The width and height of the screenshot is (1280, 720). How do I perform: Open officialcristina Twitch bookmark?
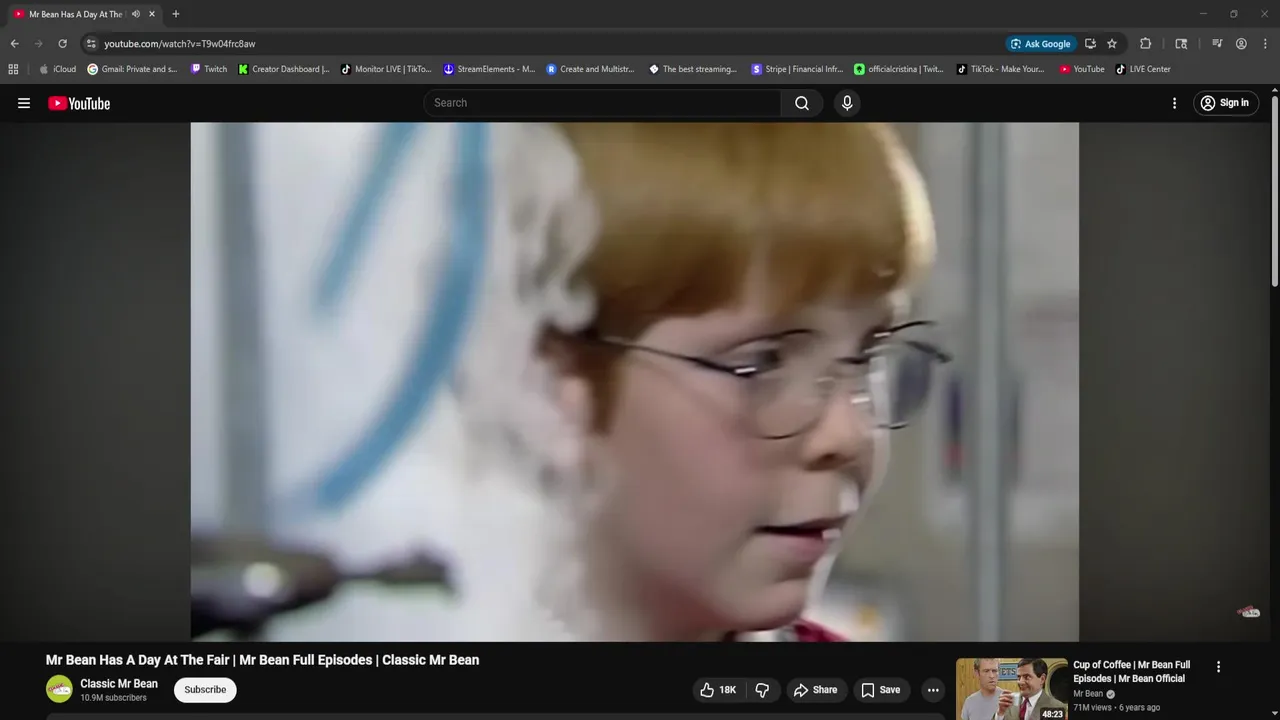(x=899, y=69)
